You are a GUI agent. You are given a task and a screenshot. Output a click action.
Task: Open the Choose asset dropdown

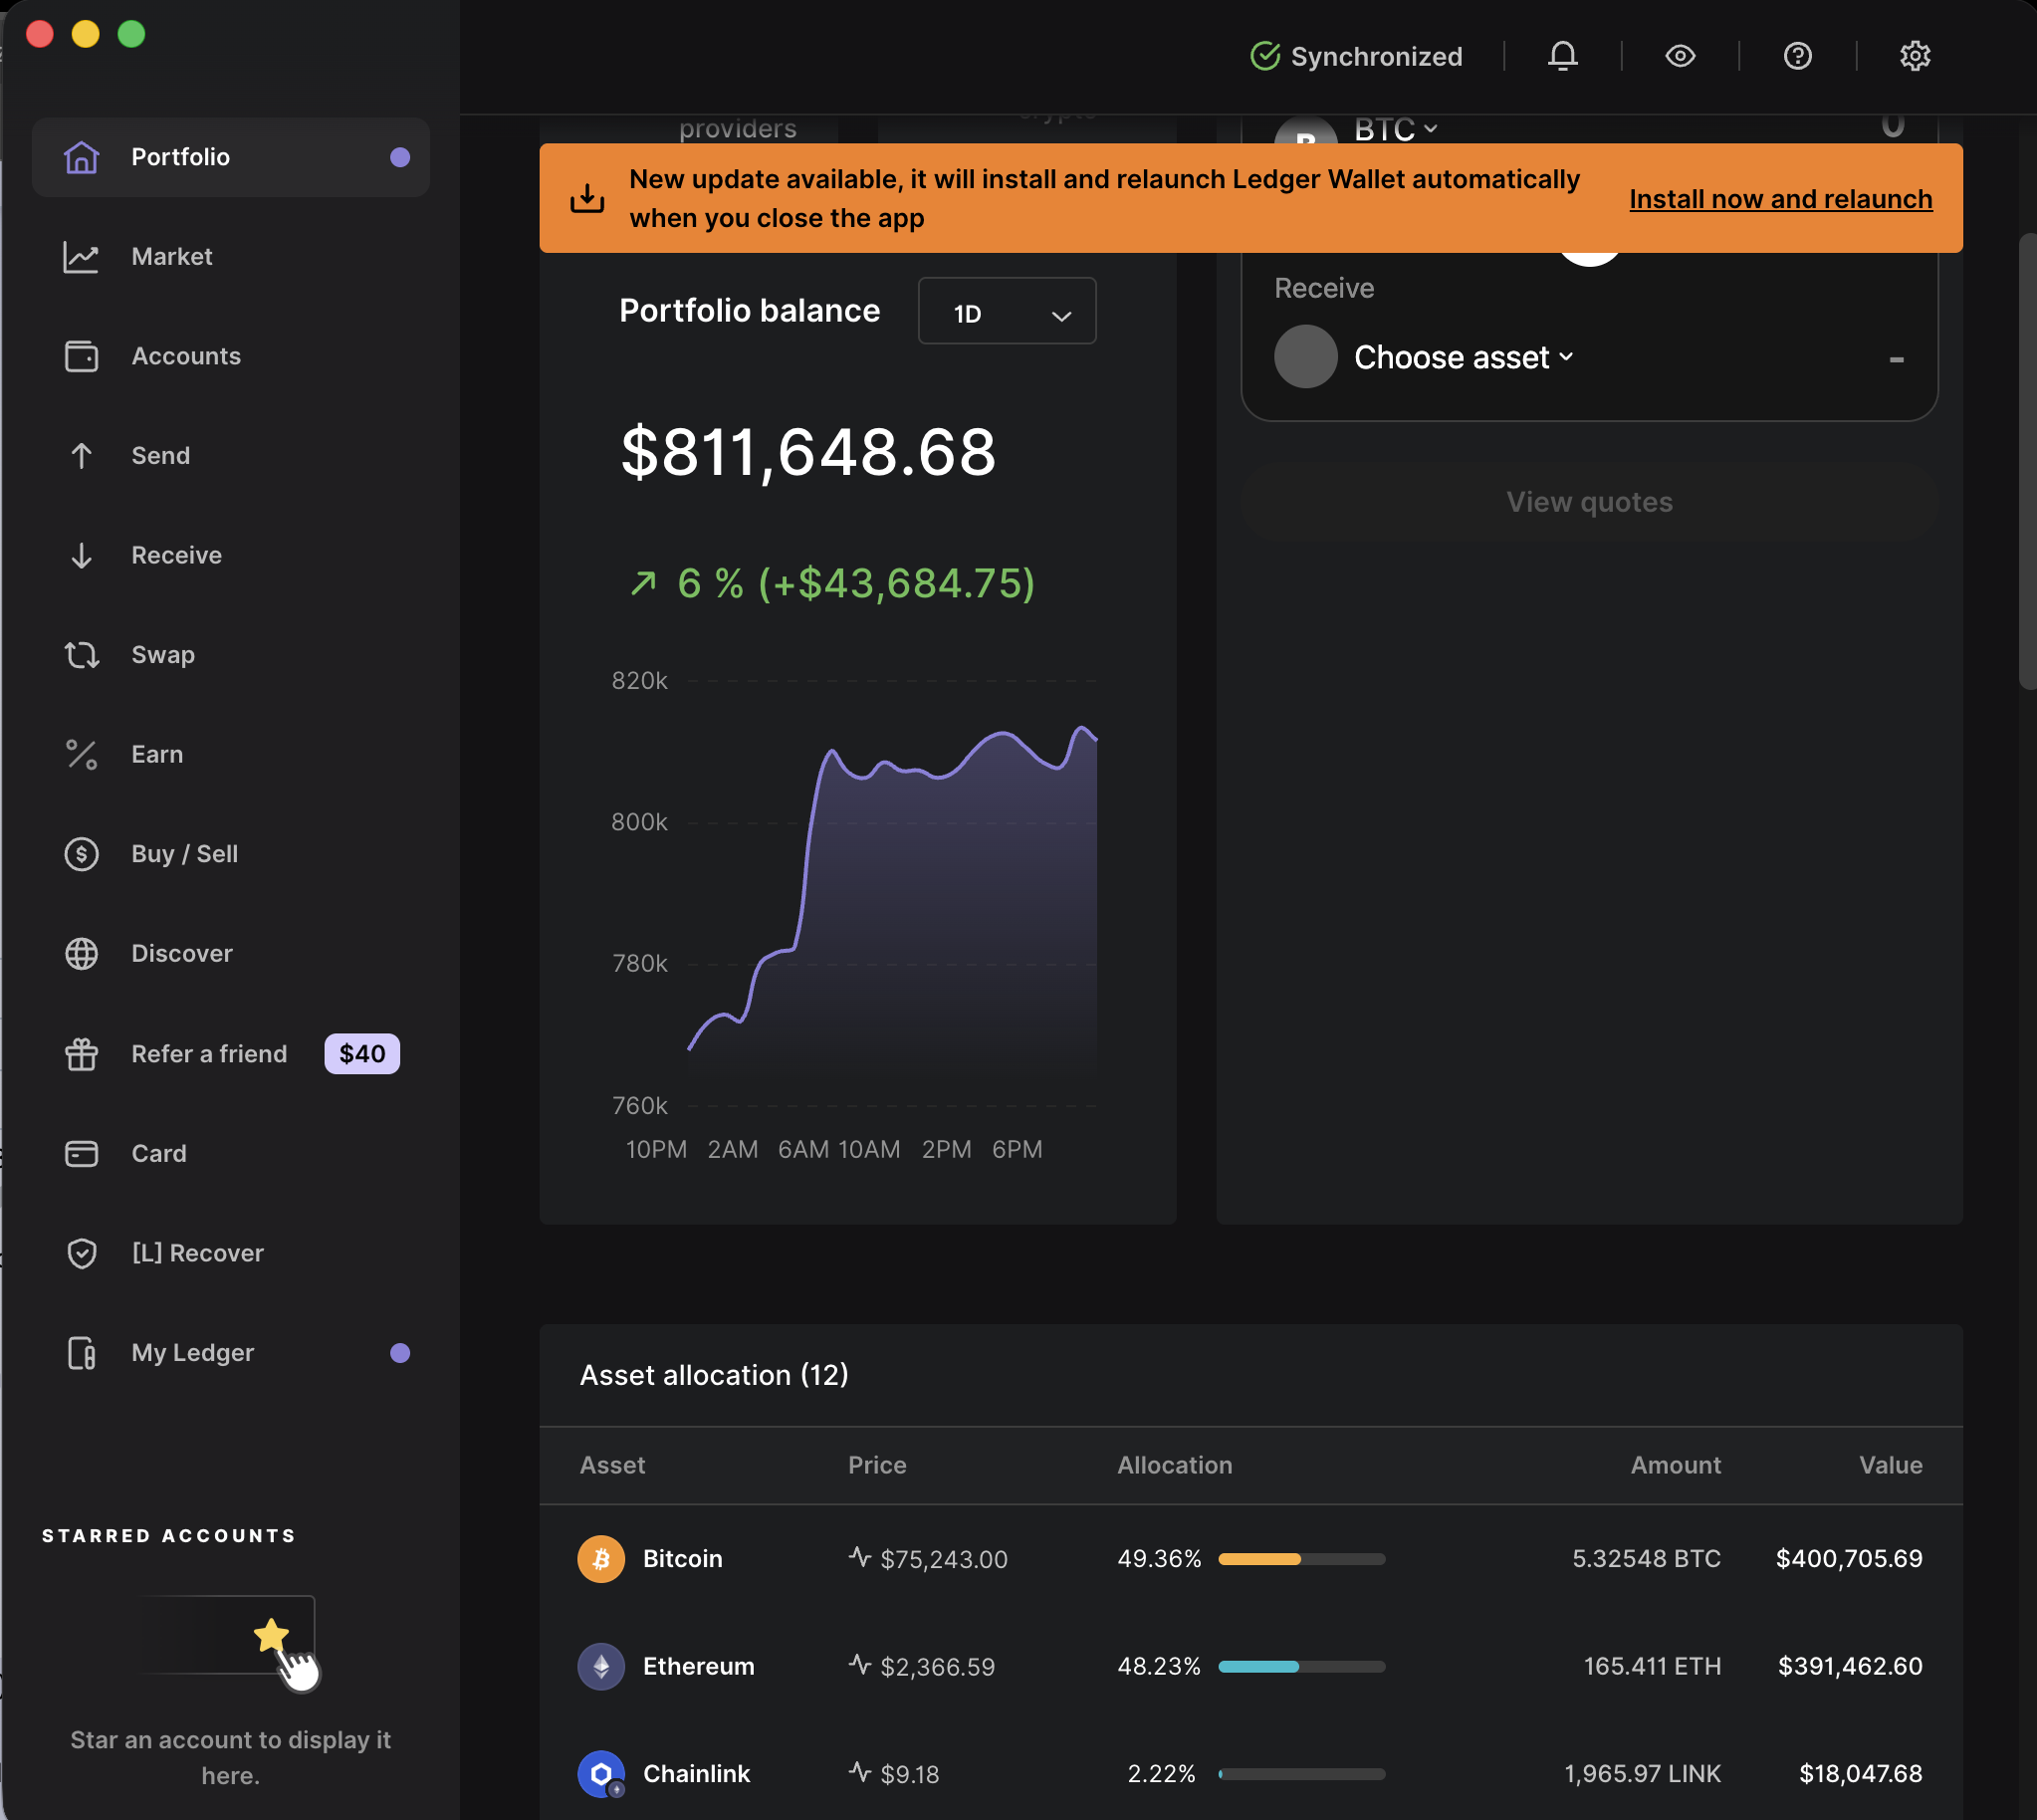pyautogui.click(x=1463, y=357)
